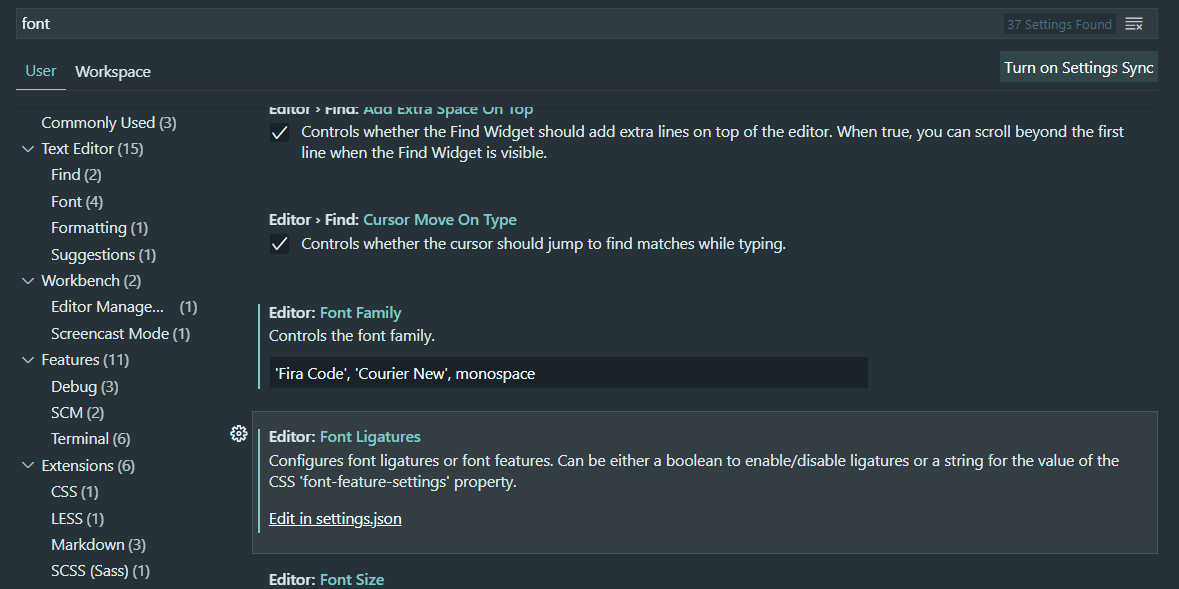
Task: Open Debug settings category
Action: [84, 387]
